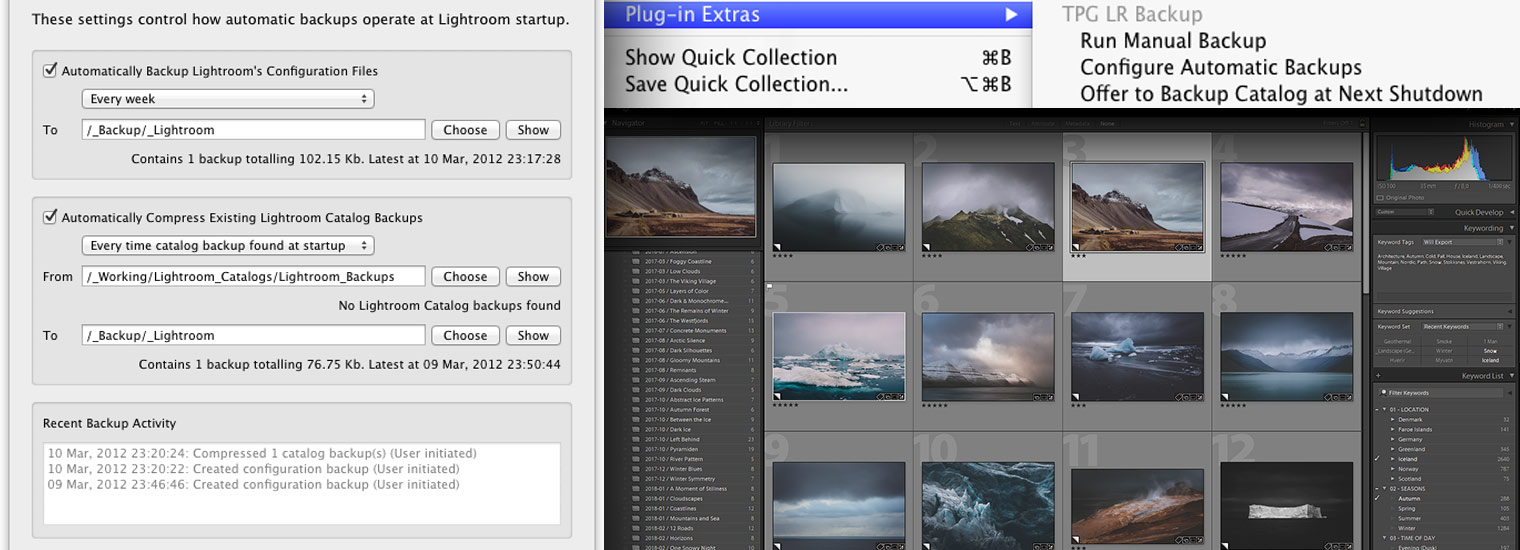Toggle Automatically Compress Existing Lightroom Catalog Backups
Viewport: 1520px width, 550px height.
[50, 217]
